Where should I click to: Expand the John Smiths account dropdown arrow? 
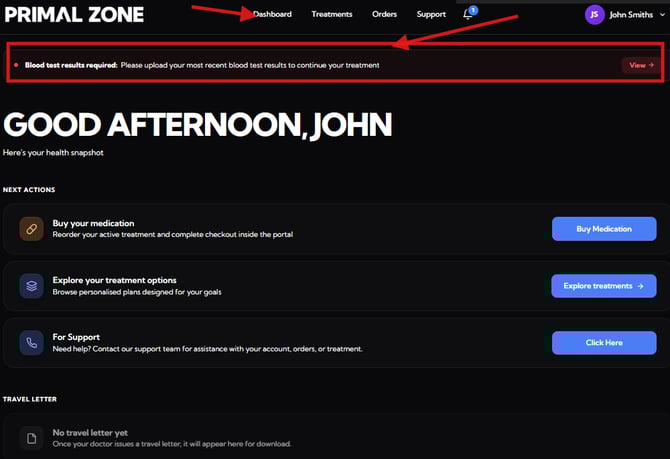pos(662,15)
